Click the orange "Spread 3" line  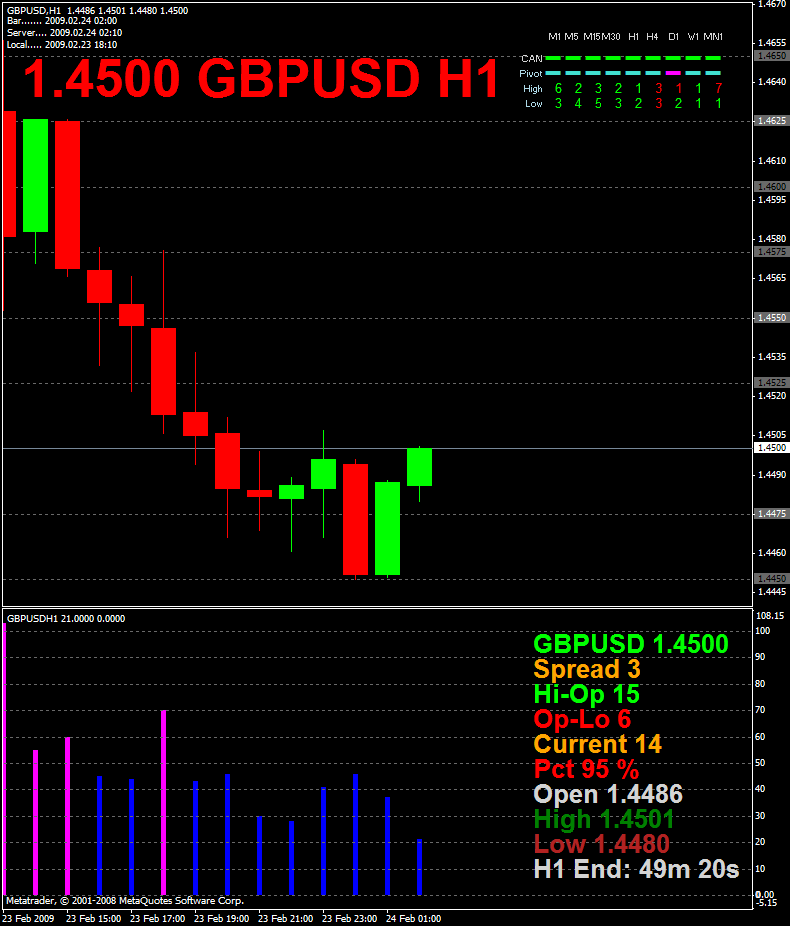click(587, 670)
